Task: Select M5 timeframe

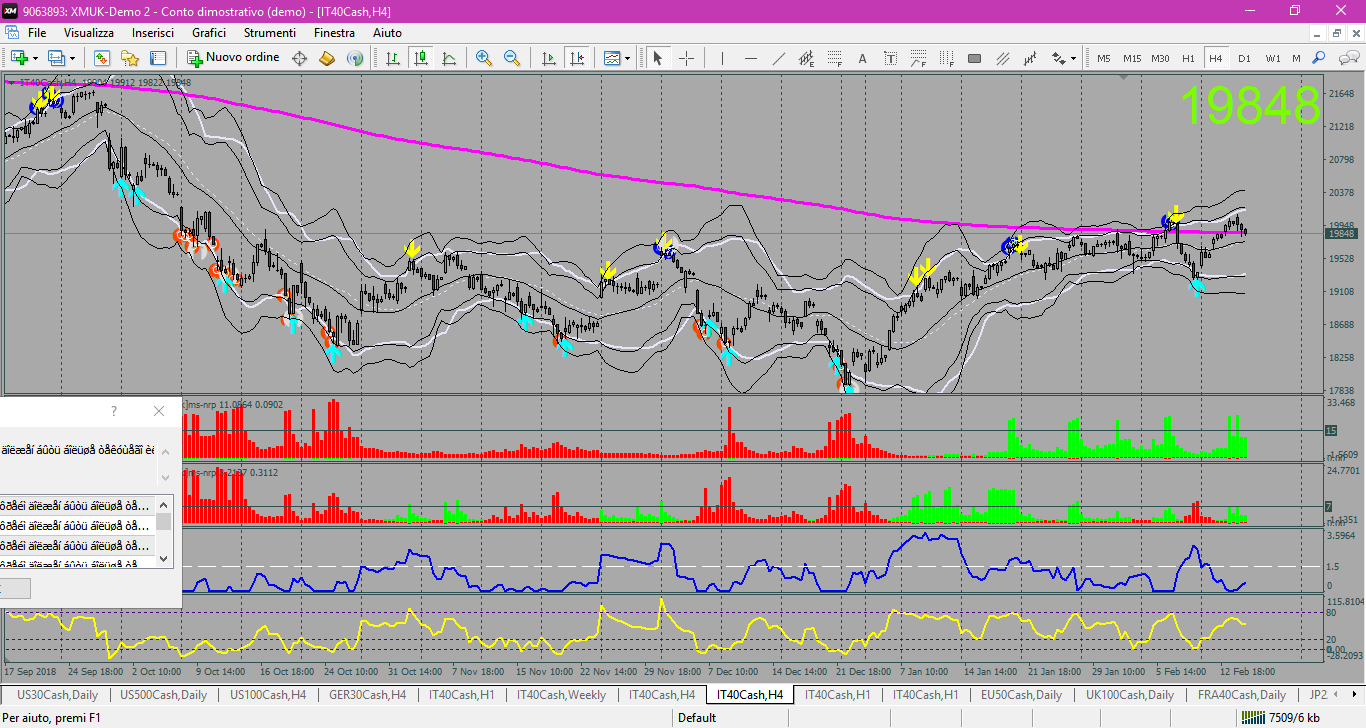Action: (1104, 58)
